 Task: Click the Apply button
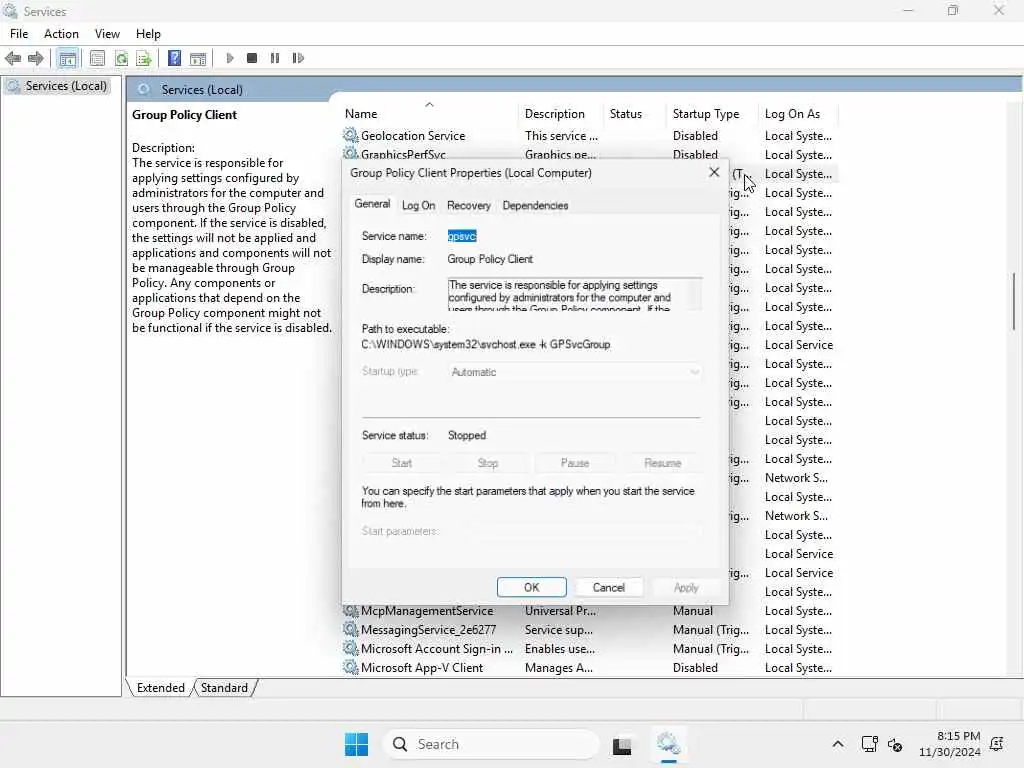pyautogui.click(x=686, y=587)
